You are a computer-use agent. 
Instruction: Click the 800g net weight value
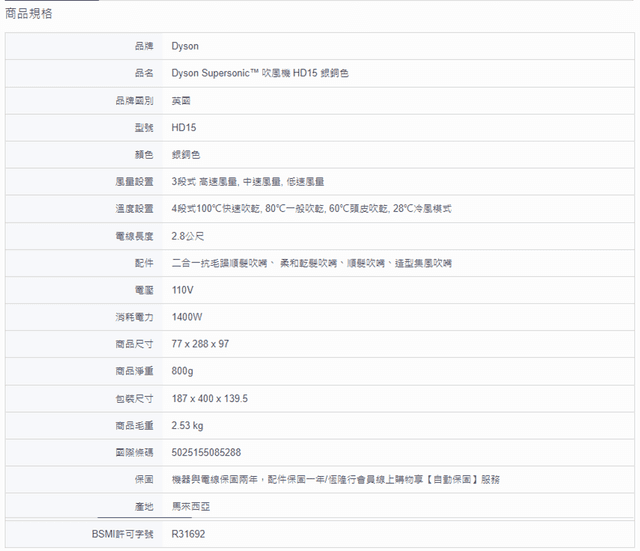[183, 371]
